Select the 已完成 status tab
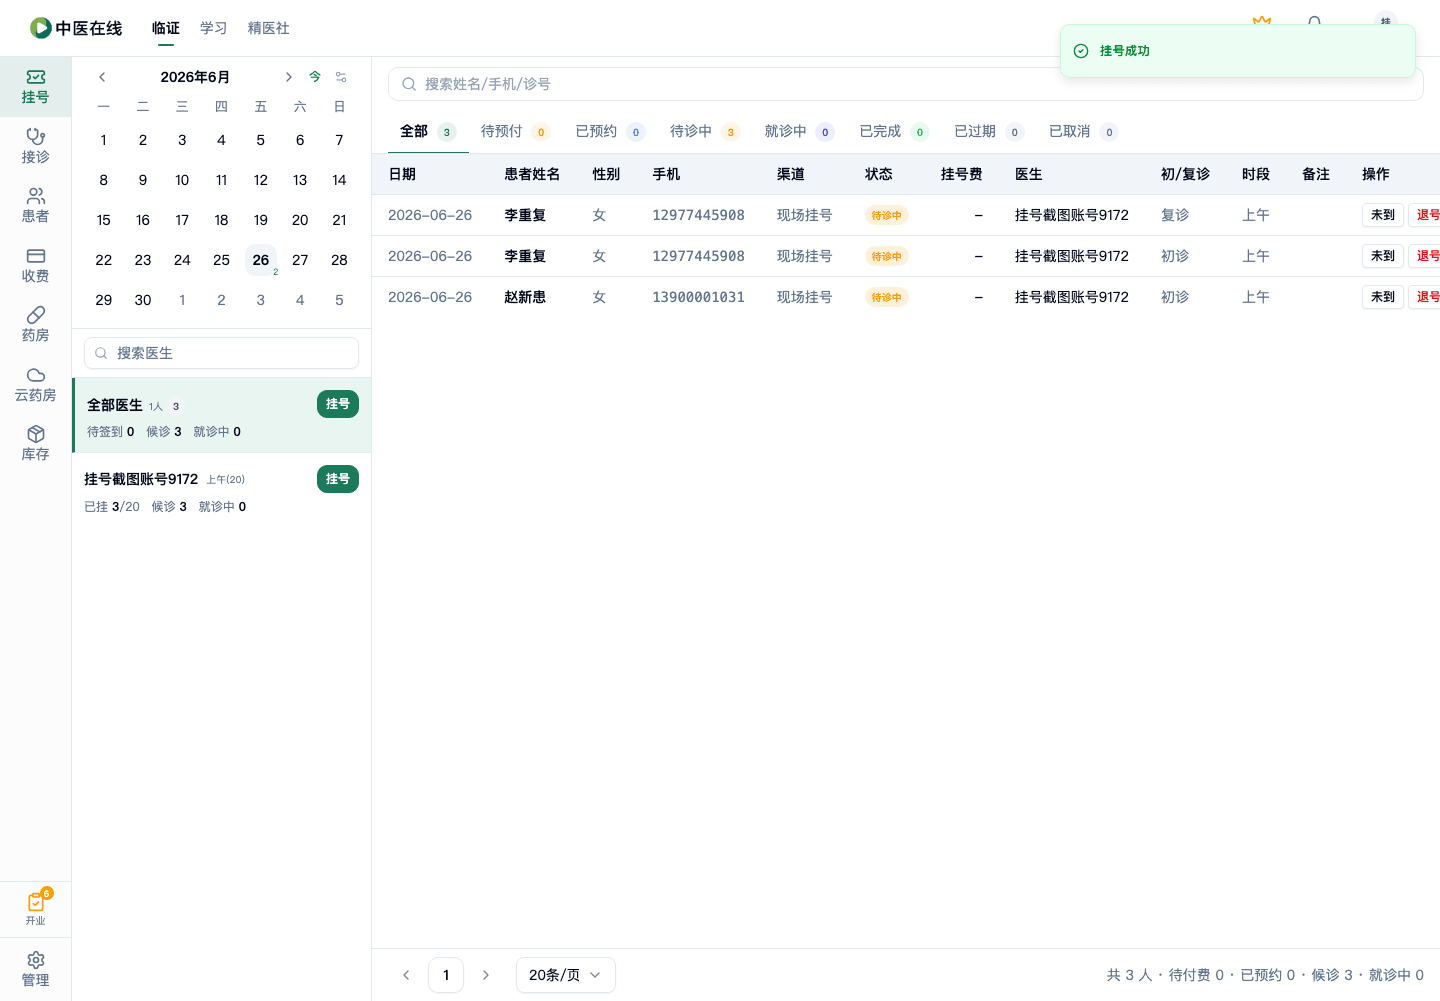Screen dimensions: 1440x1001 tap(894, 131)
